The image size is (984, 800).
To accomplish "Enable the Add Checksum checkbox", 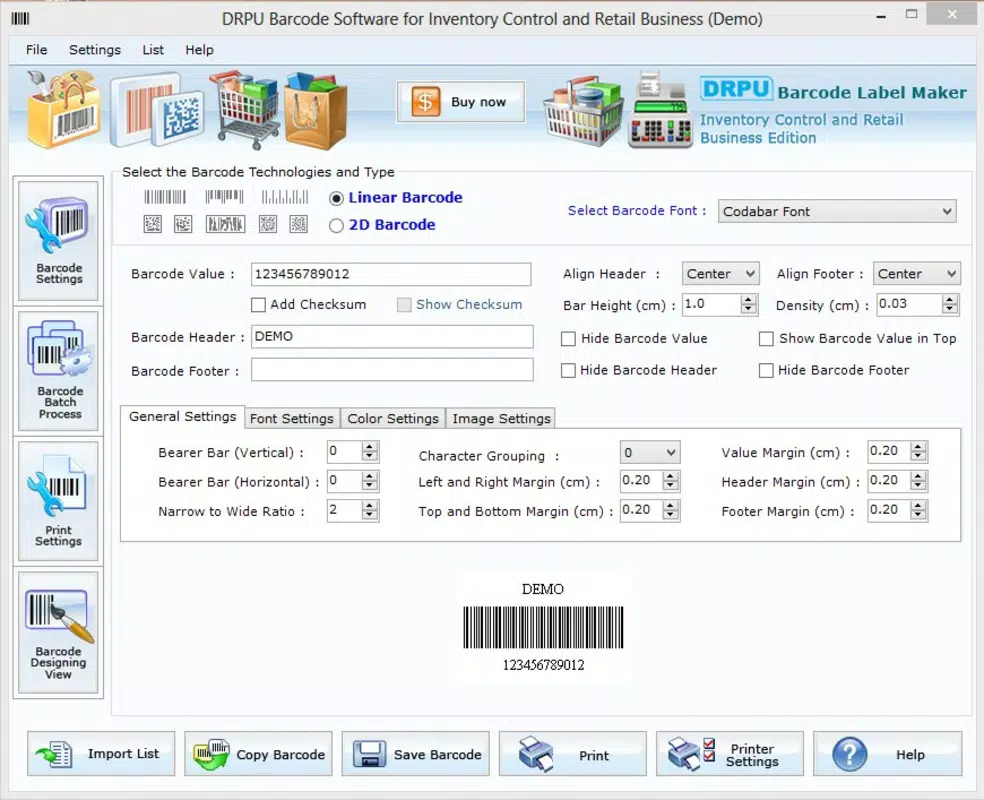I will click(258, 305).
